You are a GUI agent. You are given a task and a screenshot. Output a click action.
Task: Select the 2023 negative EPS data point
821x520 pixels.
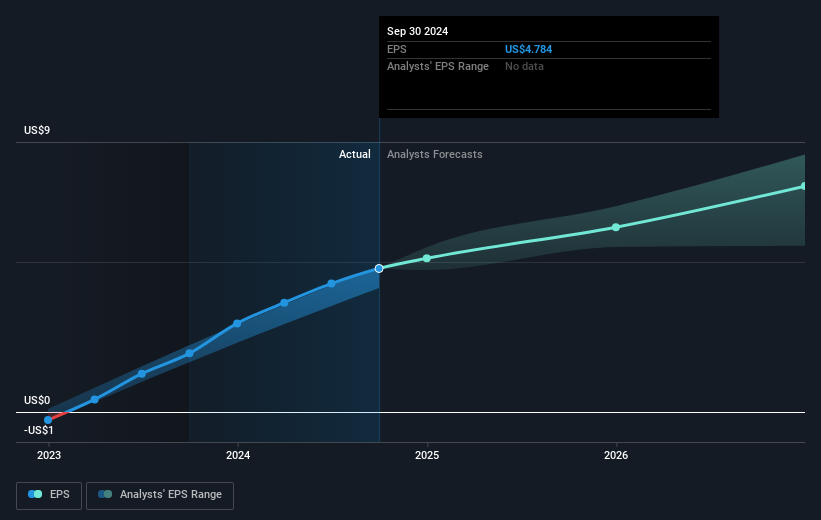pyautogui.click(x=48, y=420)
